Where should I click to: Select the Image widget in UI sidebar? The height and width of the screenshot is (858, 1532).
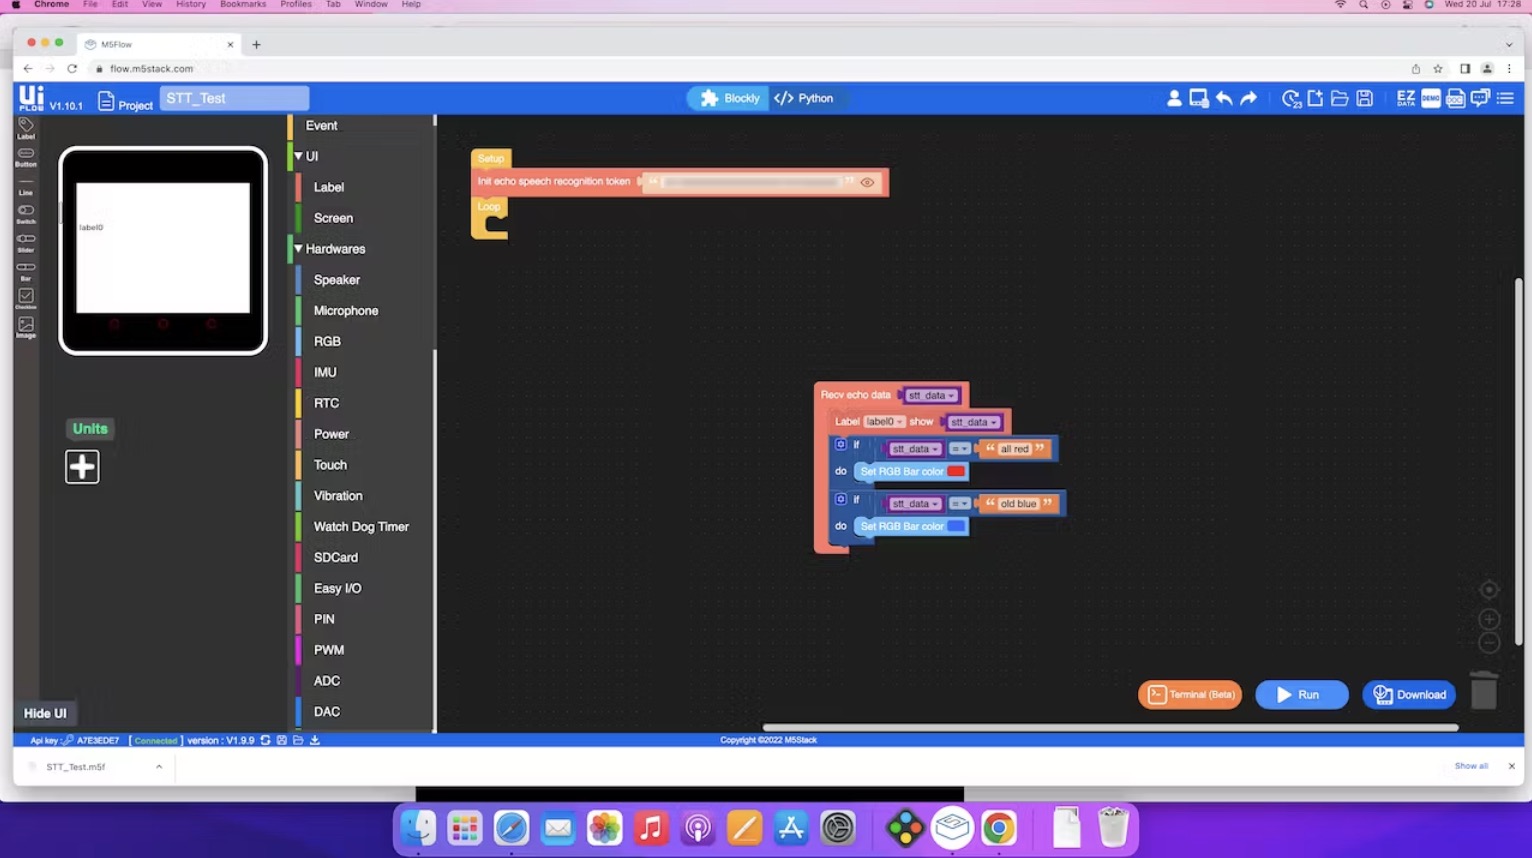(26, 327)
